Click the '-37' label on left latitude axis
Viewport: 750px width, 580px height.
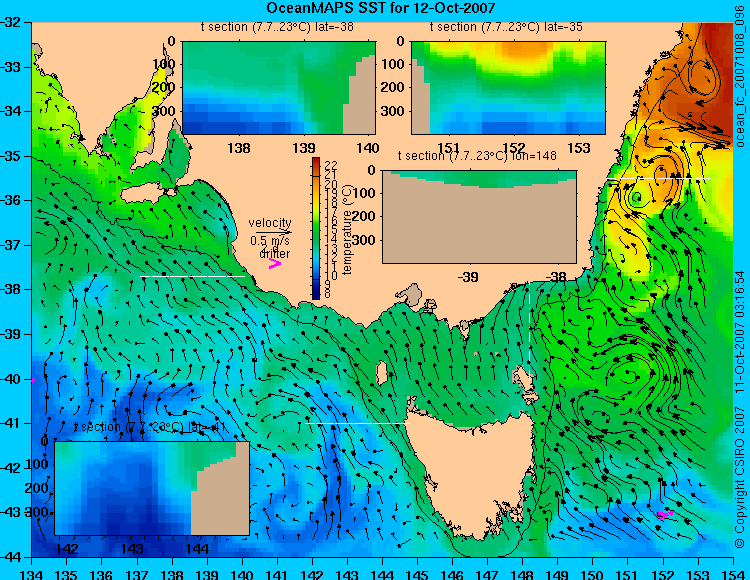[10, 245]
